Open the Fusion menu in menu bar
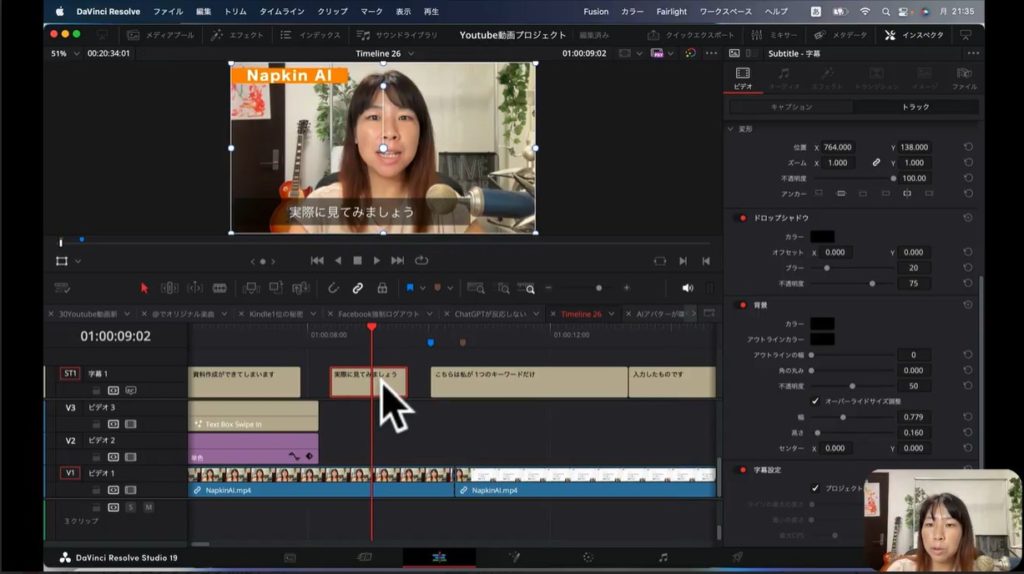This screenshot has width=1024, height=574. [x=595, y=11]
